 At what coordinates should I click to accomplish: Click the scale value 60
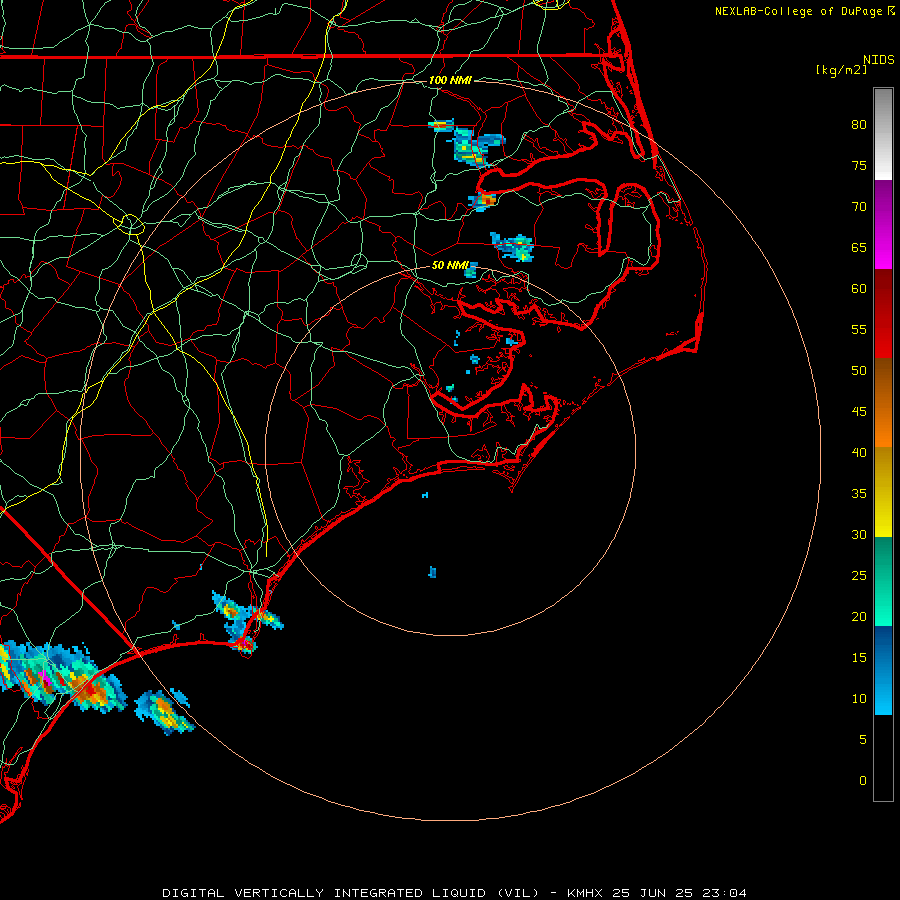859,289
